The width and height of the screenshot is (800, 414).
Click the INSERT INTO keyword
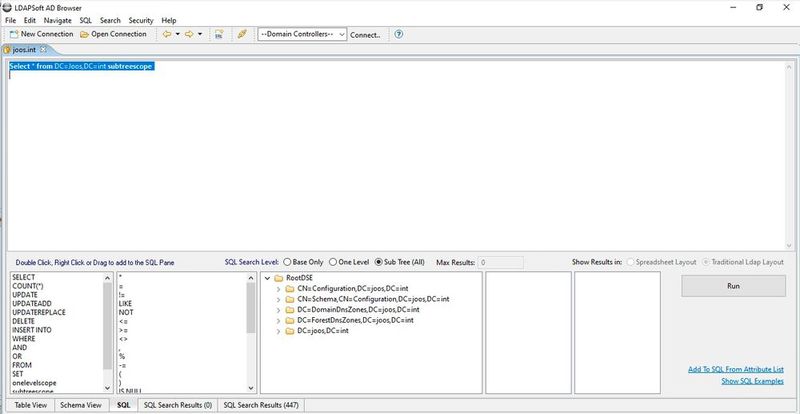coord(32,330)
